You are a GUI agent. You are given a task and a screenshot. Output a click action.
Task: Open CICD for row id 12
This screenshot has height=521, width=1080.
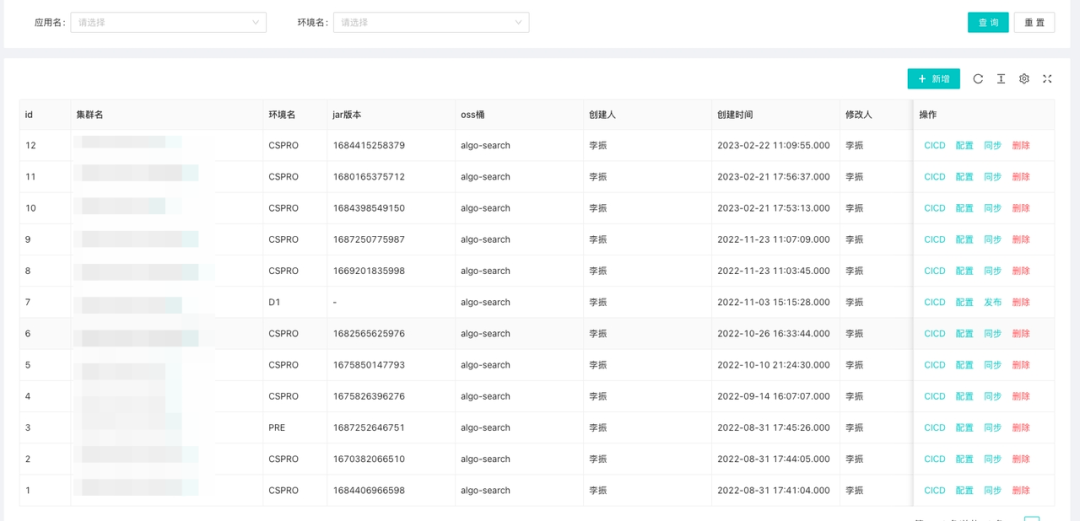[x=934, y=145]
